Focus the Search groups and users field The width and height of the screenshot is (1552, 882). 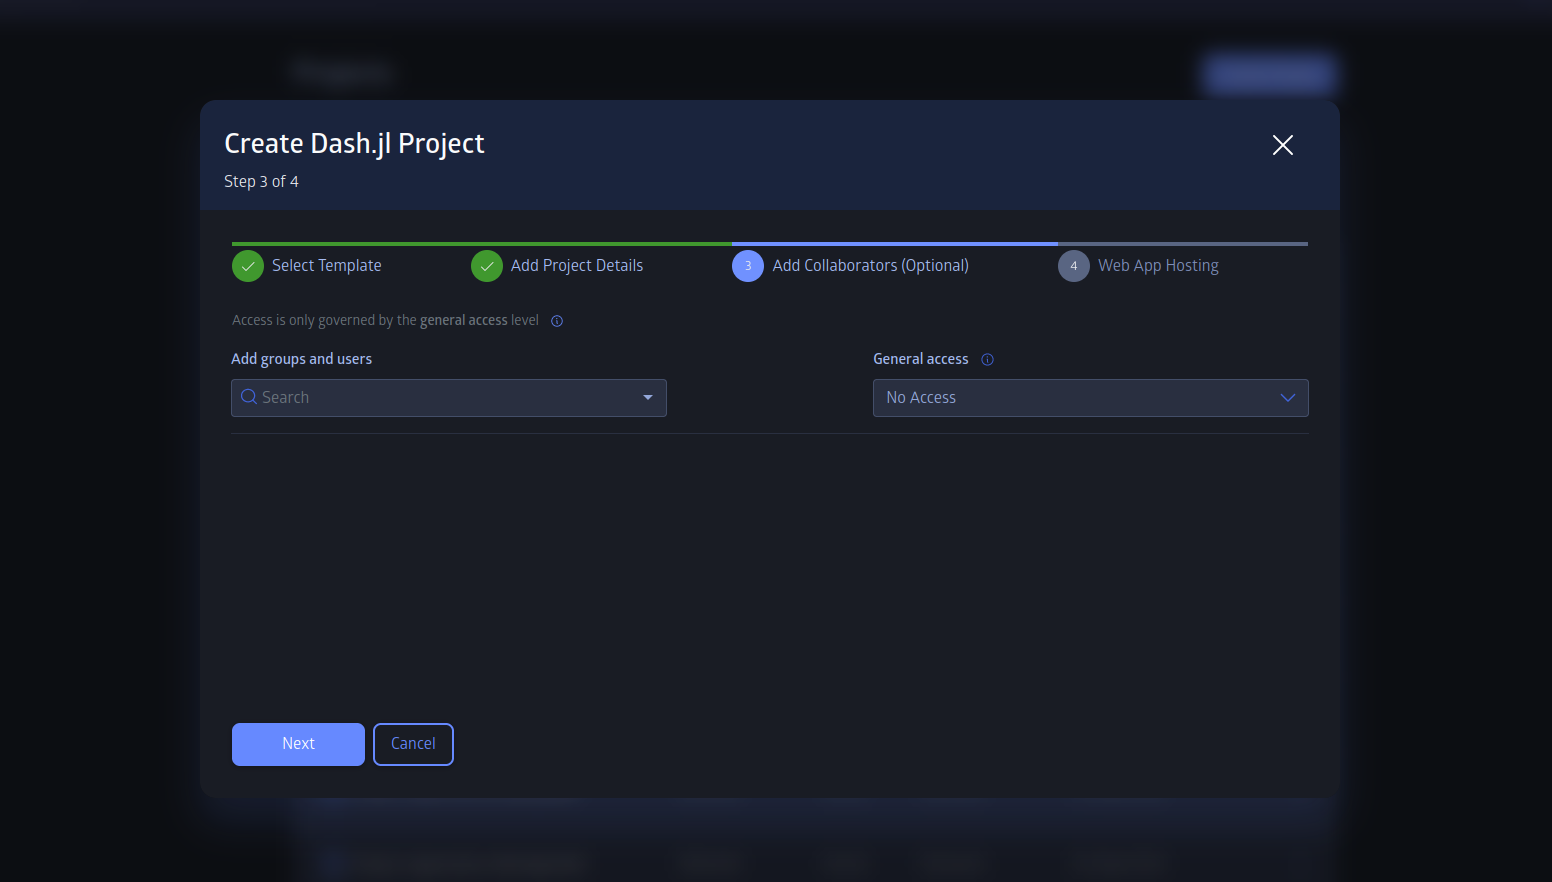pos(449,398)
